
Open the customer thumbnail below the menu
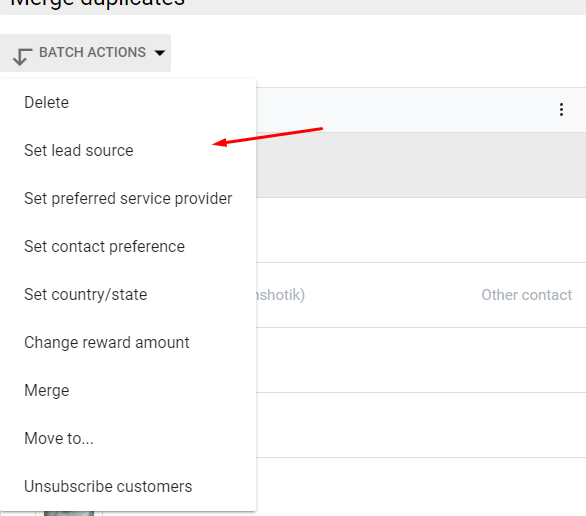click(x=69, y=513)
